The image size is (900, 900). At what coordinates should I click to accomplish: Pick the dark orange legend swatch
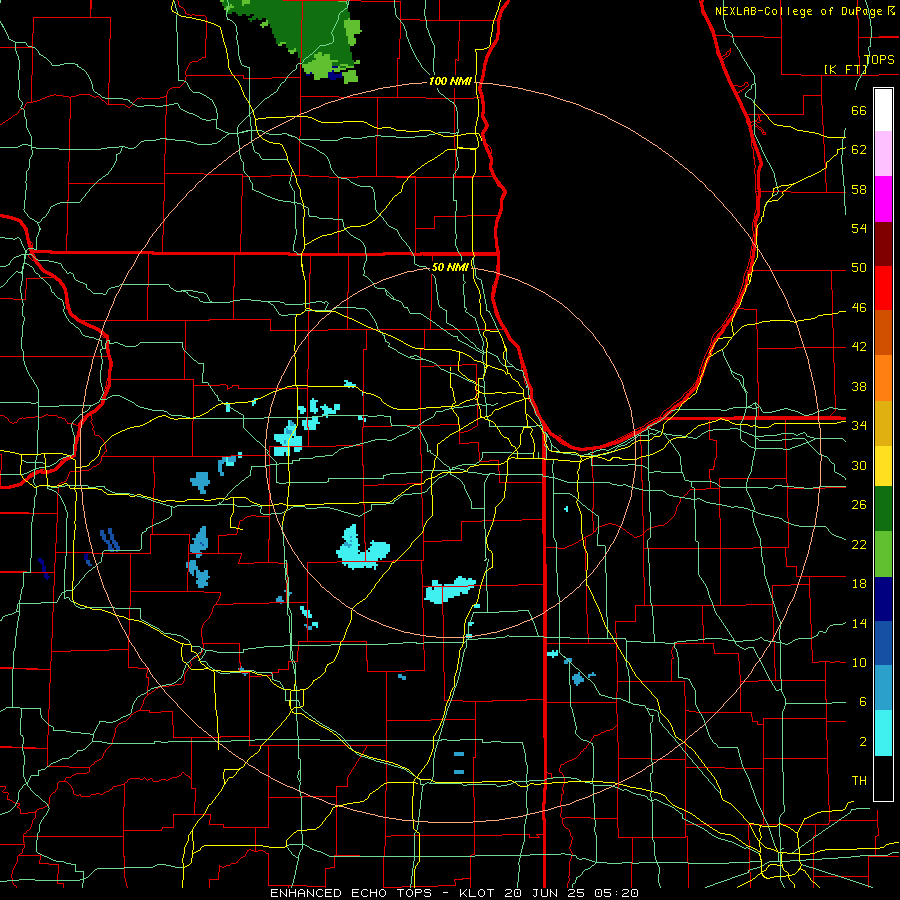pos(883,333)
